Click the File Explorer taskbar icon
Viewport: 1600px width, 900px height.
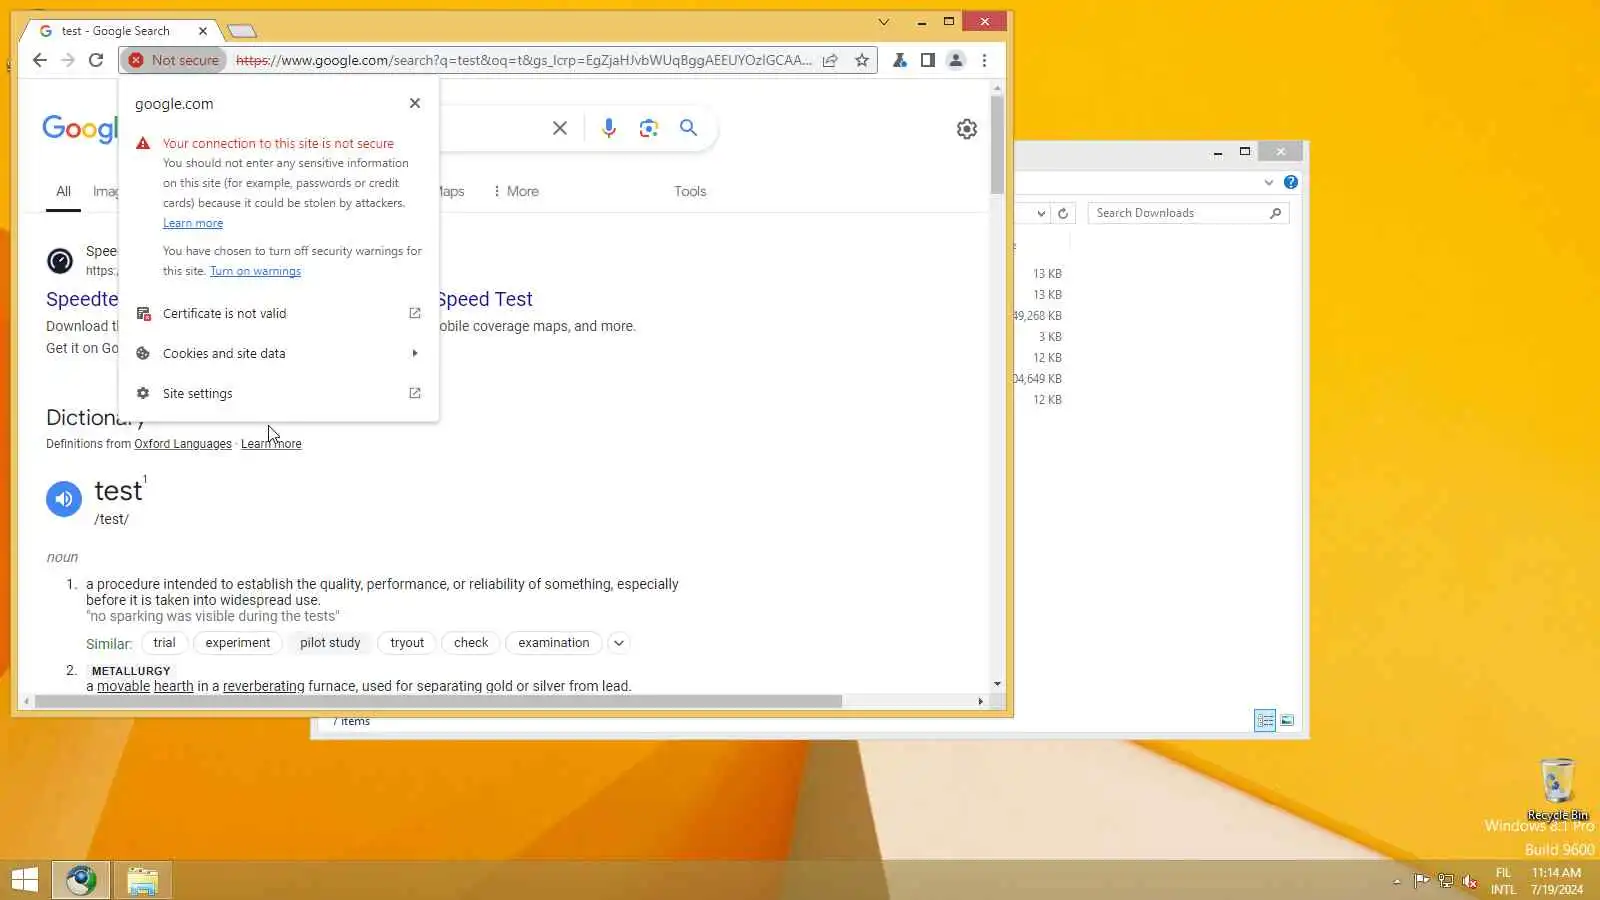142,880
